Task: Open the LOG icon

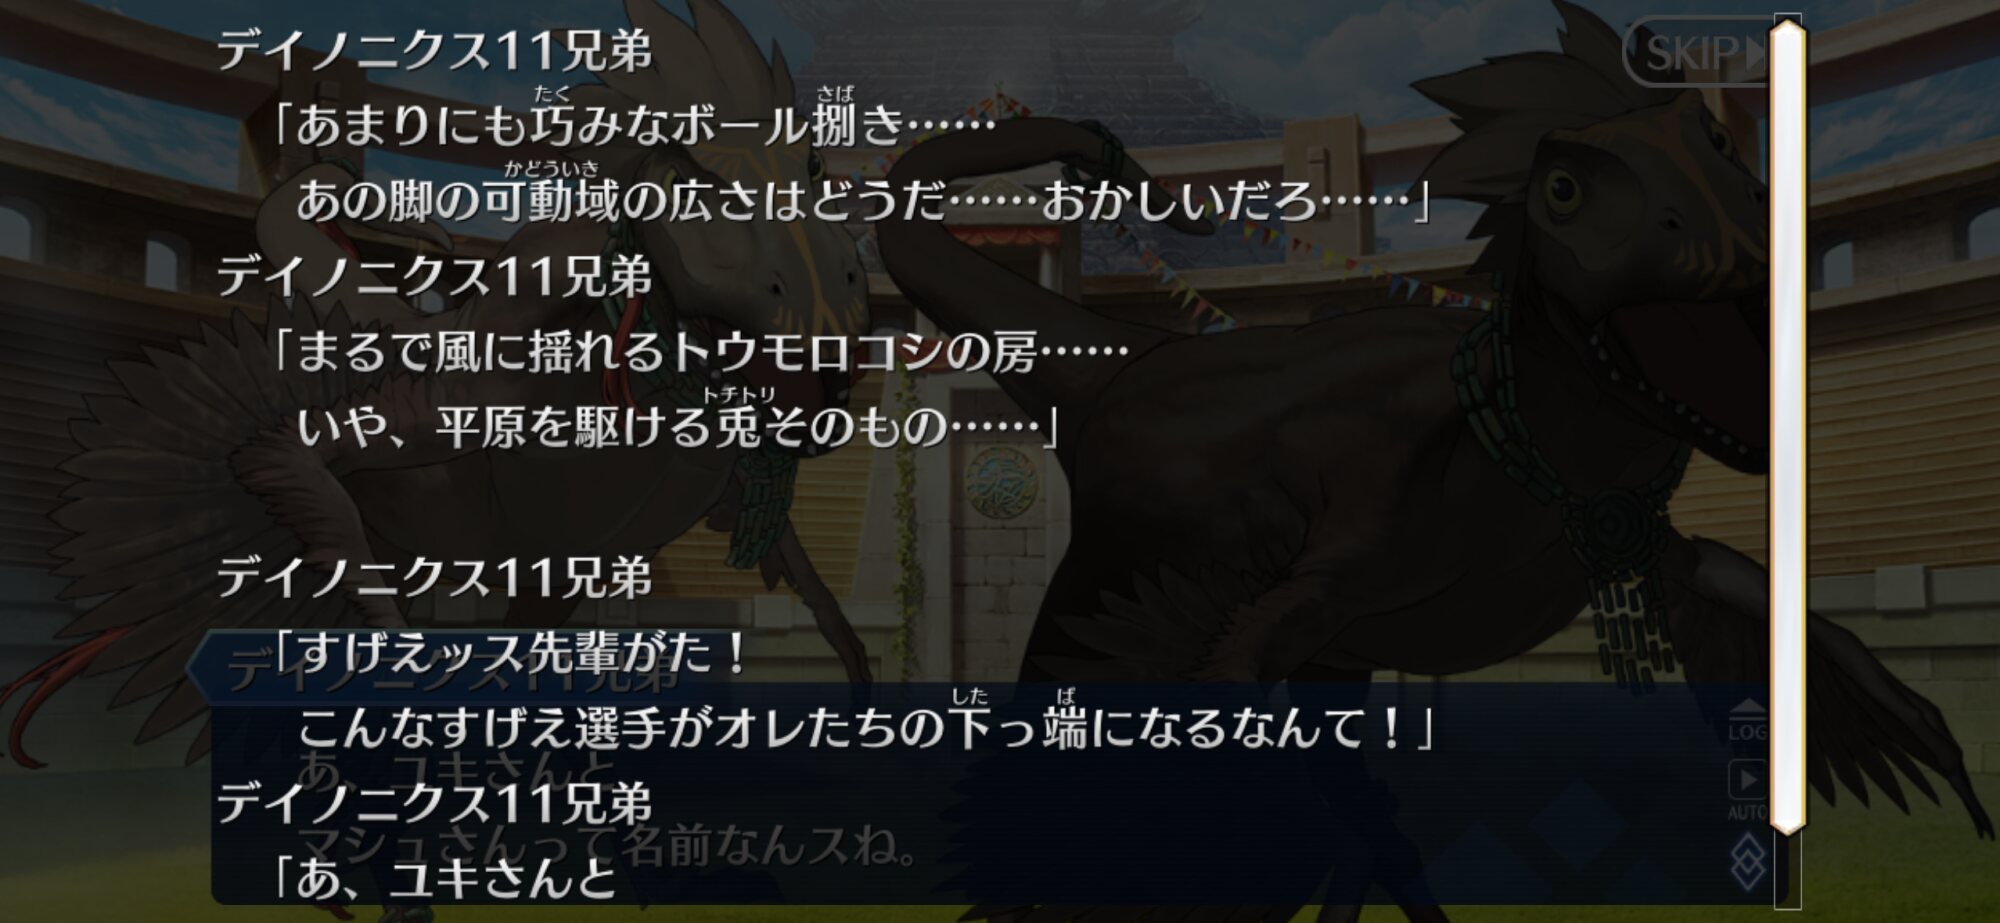Action: point(1747,721)
